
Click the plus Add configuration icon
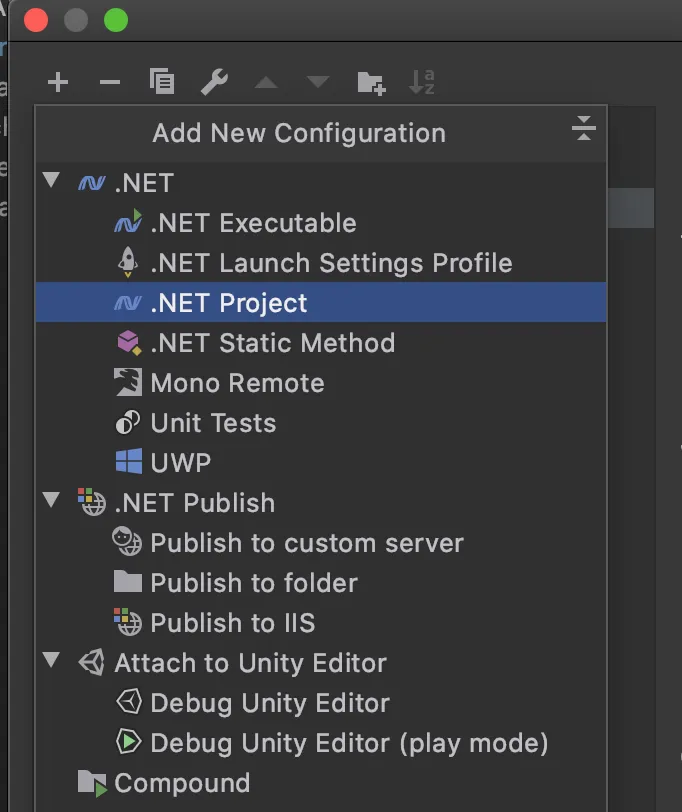coord(57,82)
